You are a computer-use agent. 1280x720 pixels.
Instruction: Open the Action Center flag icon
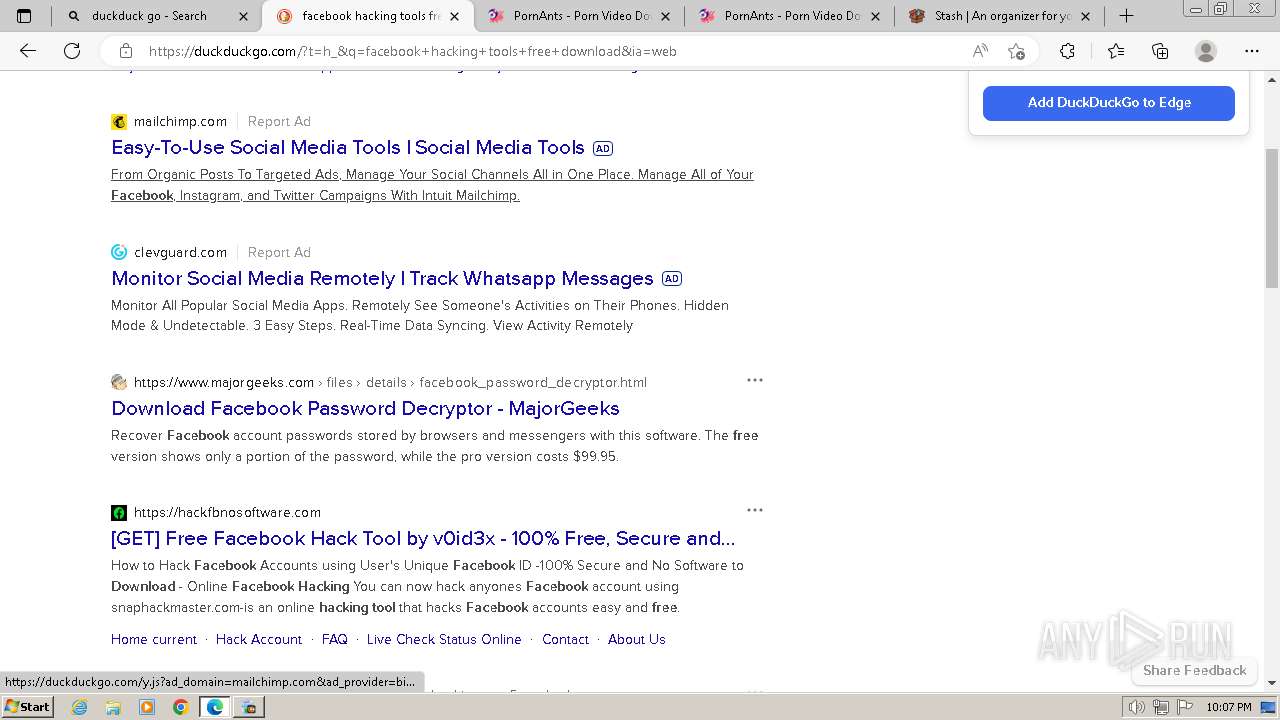point(1185,707)
